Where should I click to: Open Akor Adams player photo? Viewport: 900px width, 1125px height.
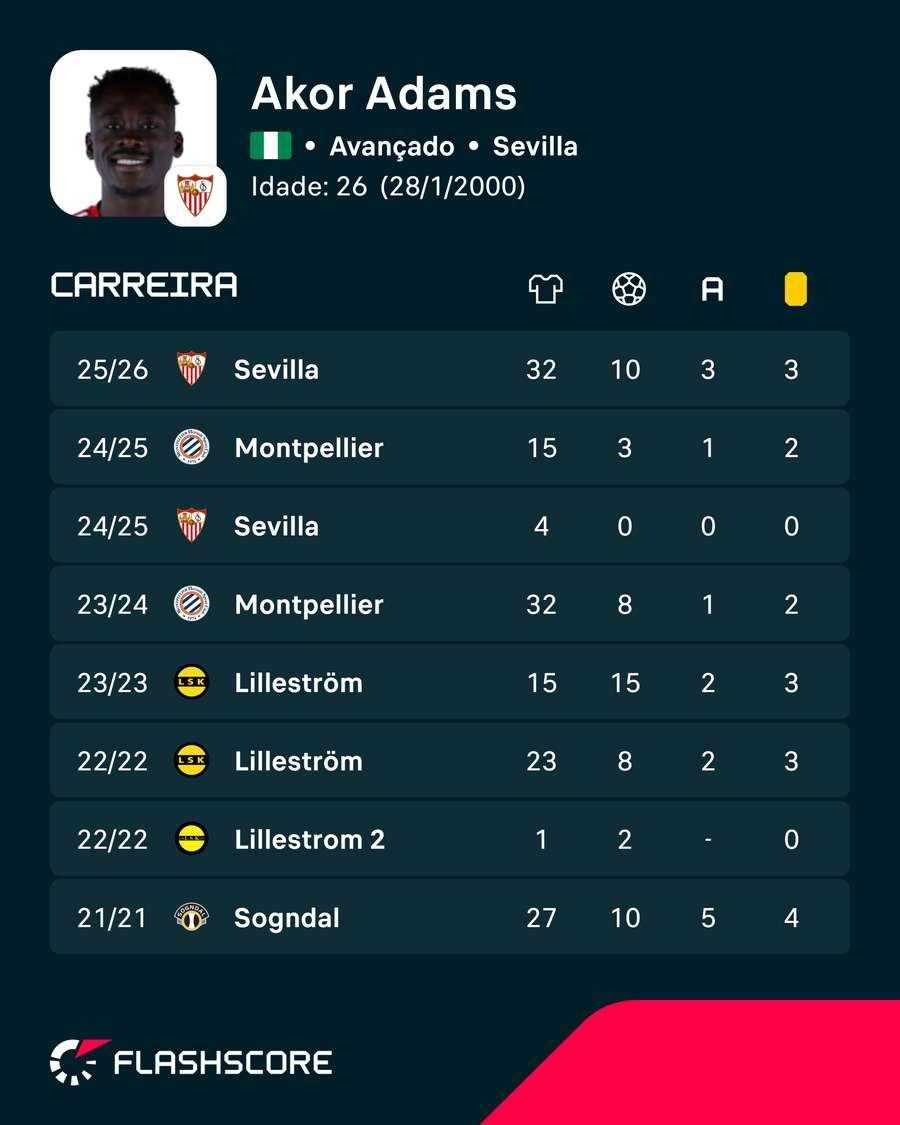(133, 133)
